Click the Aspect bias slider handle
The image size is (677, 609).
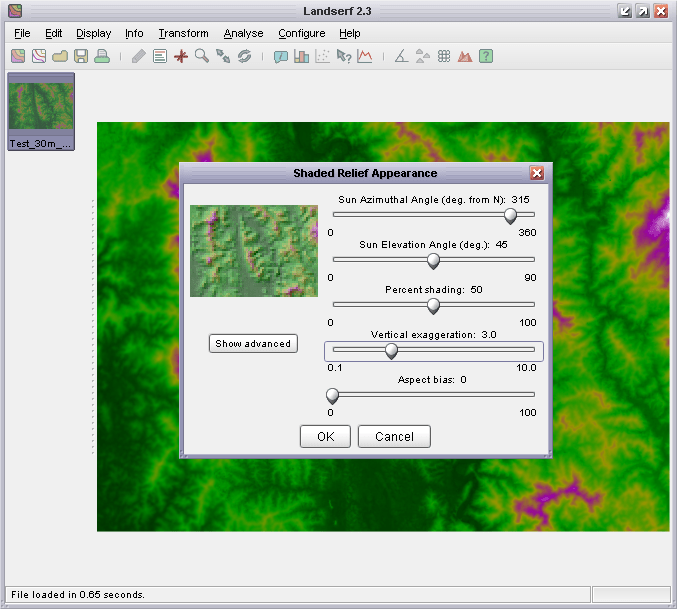[x=332, y=396]
